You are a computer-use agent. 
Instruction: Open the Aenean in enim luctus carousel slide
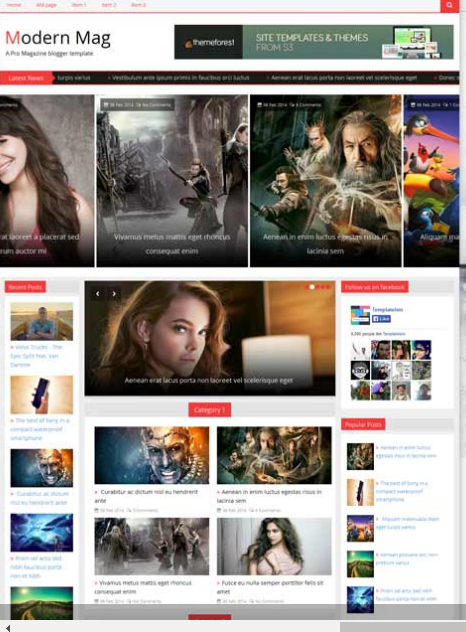(326, 181)
